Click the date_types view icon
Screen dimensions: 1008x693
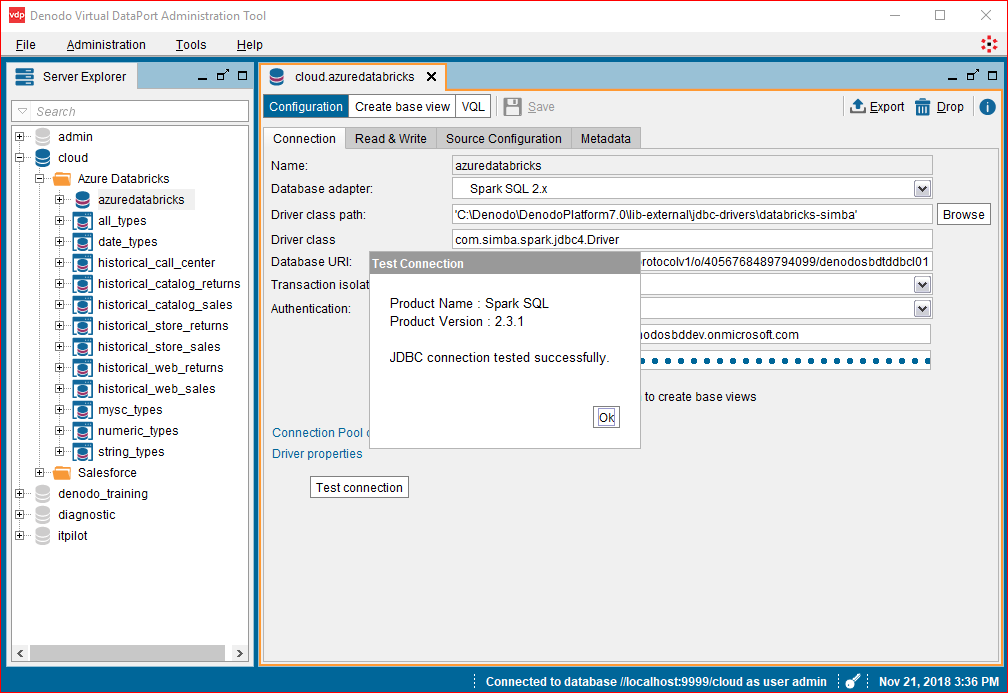(82, 242)
